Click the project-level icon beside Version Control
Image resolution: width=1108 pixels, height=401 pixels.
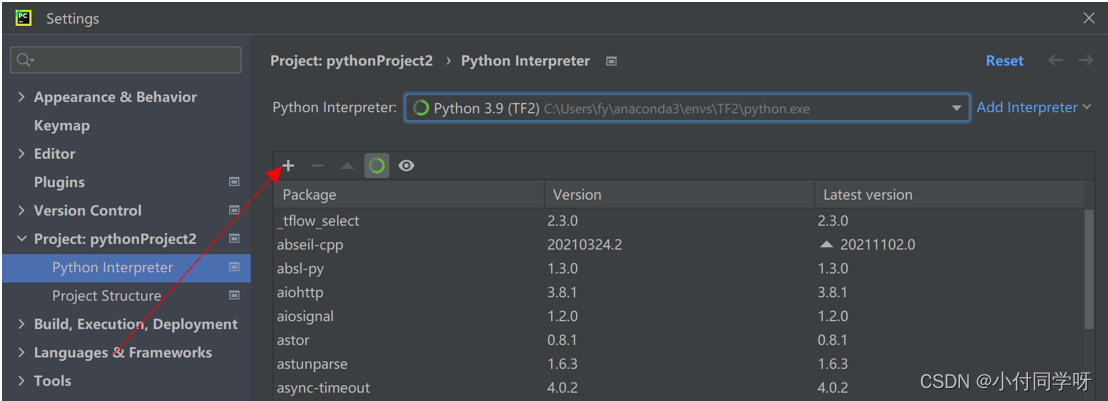point(235,210)
